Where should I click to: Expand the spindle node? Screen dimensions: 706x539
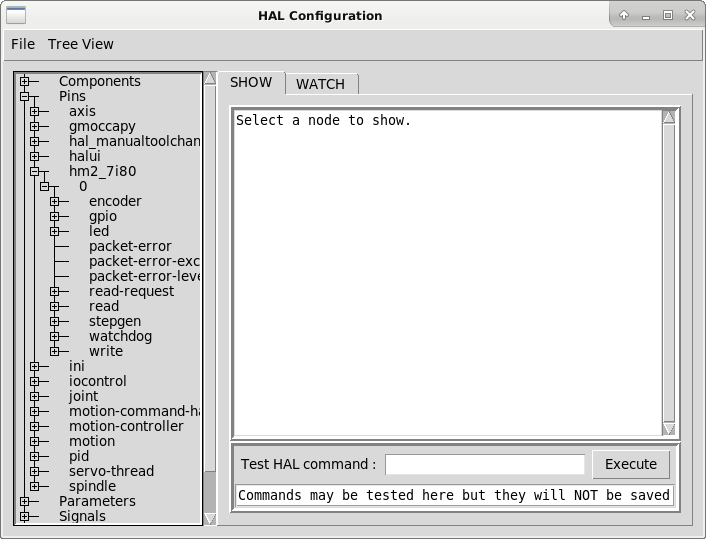click(35, 486)
